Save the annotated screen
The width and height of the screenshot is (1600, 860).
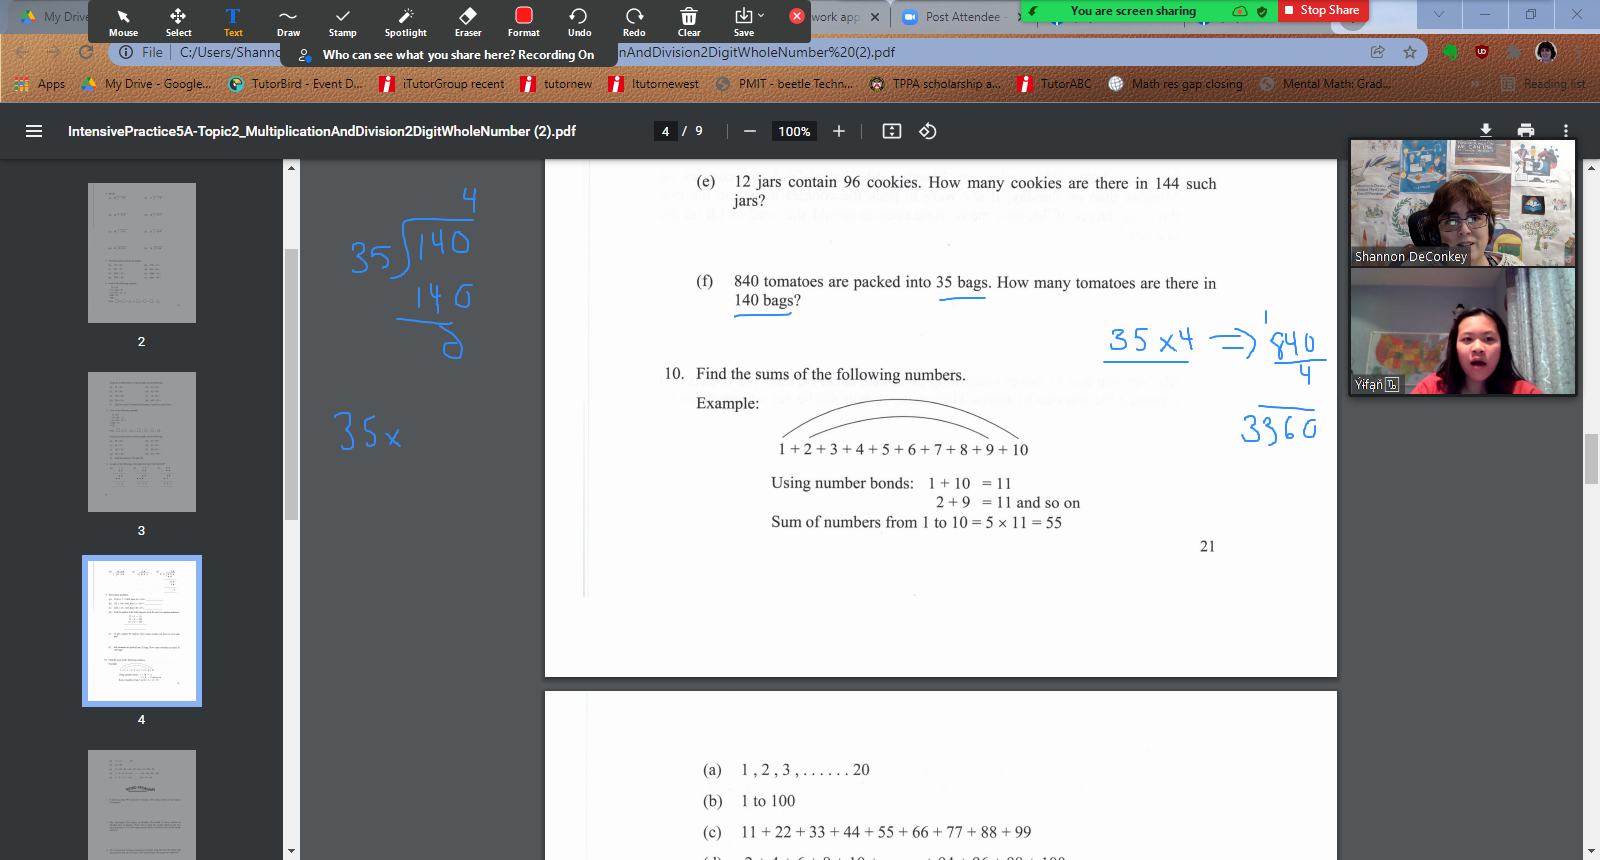click(x=743, y=22)
